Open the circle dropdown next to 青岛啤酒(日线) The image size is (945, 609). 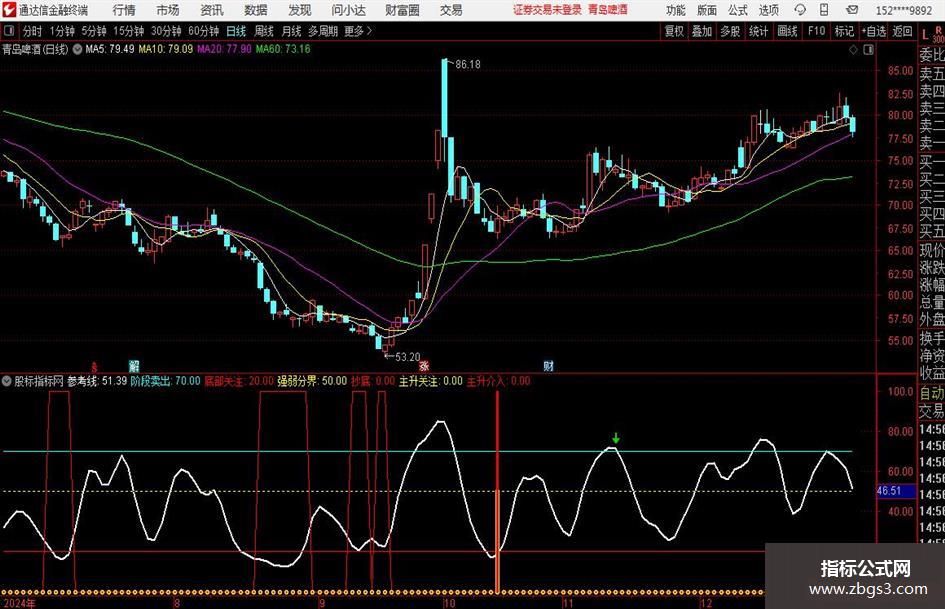coord(77,49)
